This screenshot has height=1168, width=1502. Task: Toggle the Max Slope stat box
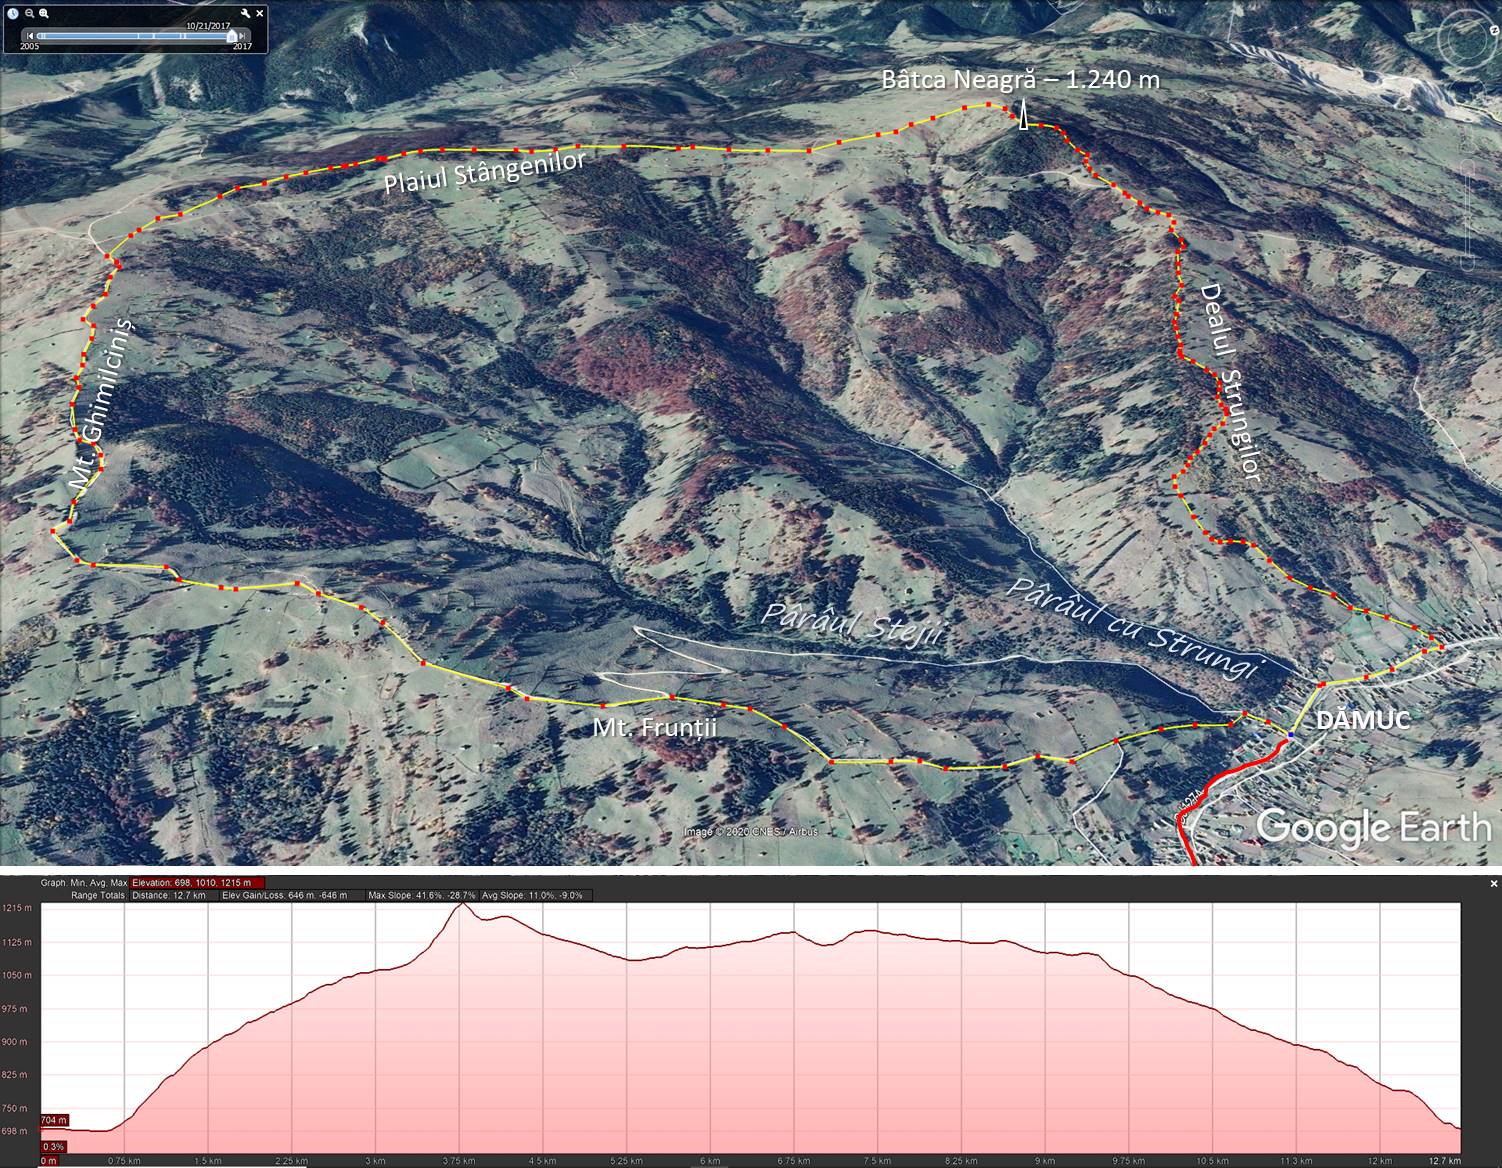(421, 895)
